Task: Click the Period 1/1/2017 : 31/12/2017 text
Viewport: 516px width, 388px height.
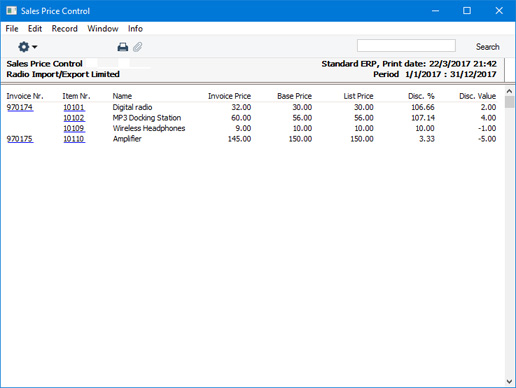Action: click(435, 74)
